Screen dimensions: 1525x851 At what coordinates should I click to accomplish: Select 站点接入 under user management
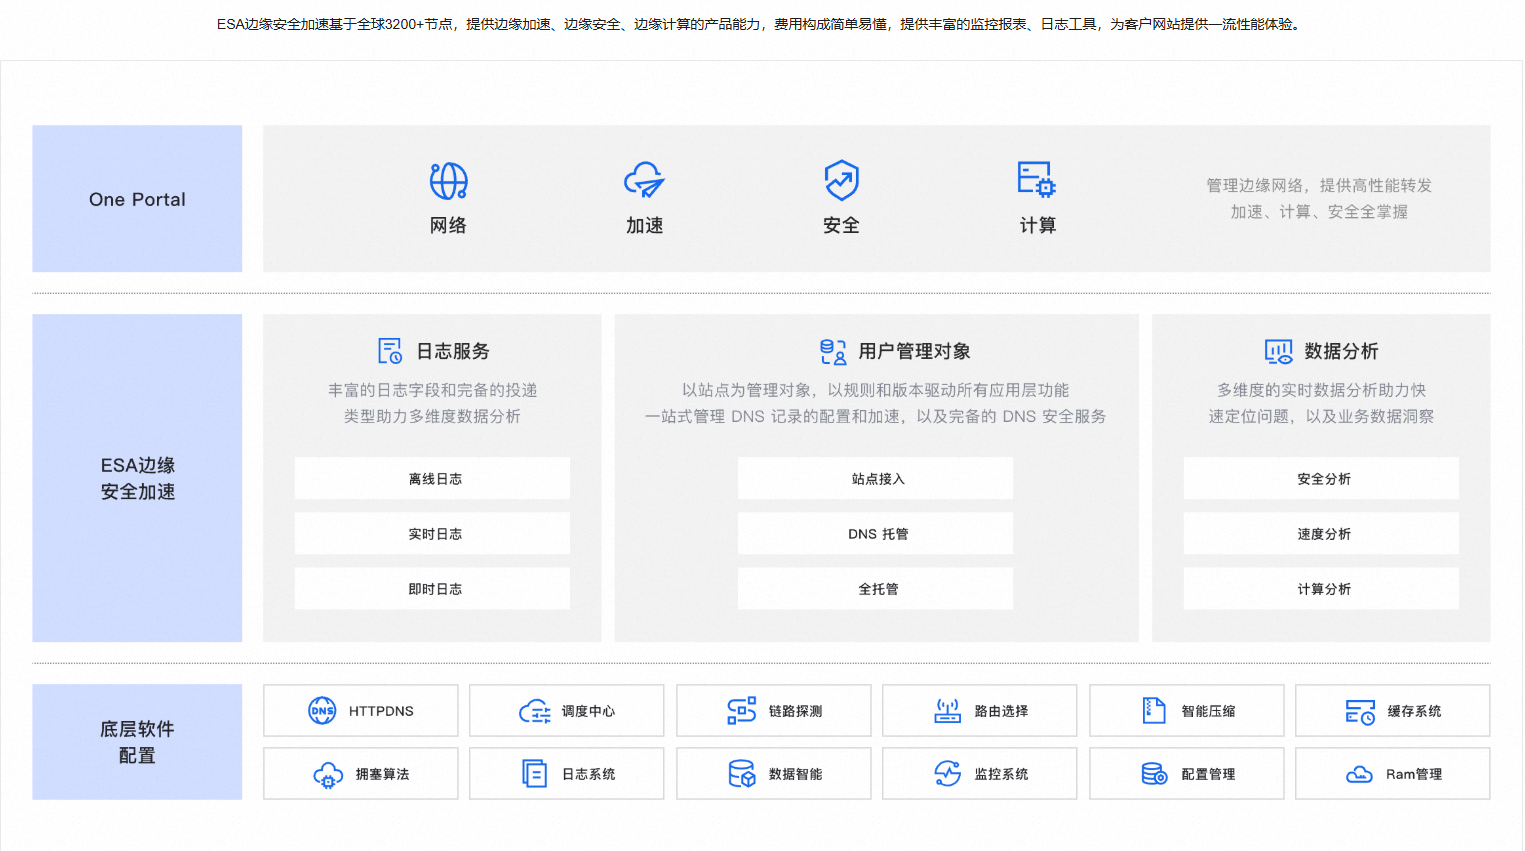[875, 479]
